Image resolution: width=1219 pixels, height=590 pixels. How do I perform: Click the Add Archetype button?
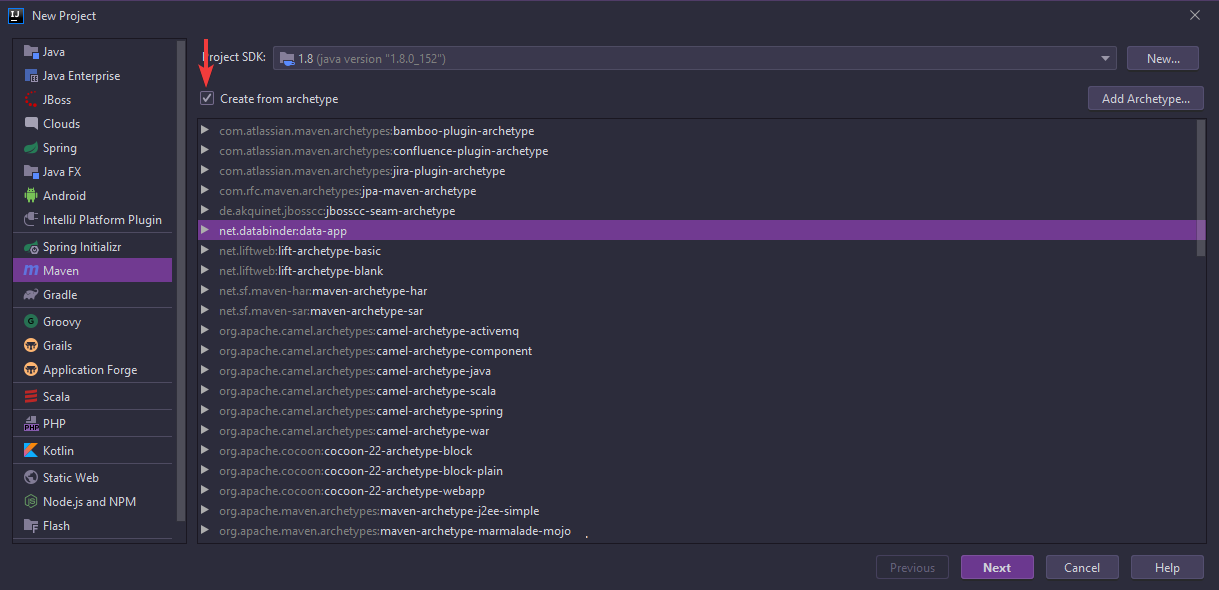tap(1145, 99)
